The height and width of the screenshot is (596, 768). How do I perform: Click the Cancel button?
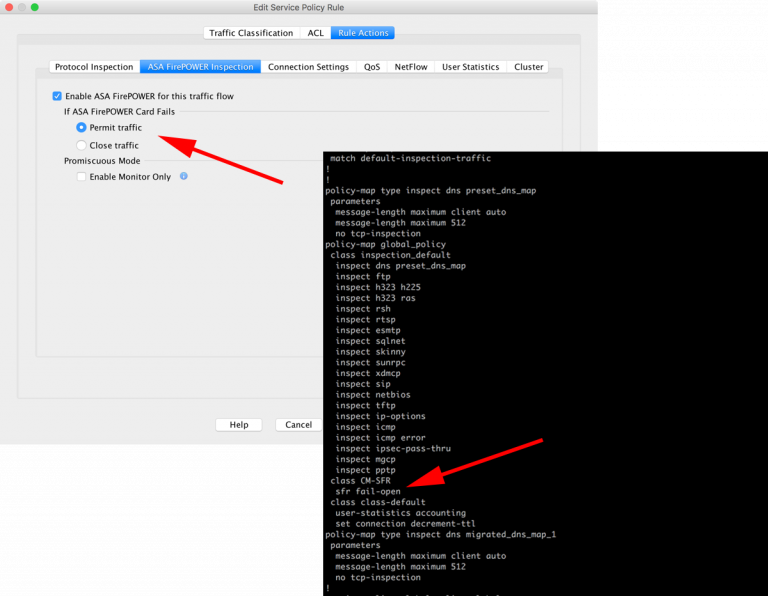click(x=298, y=425)
